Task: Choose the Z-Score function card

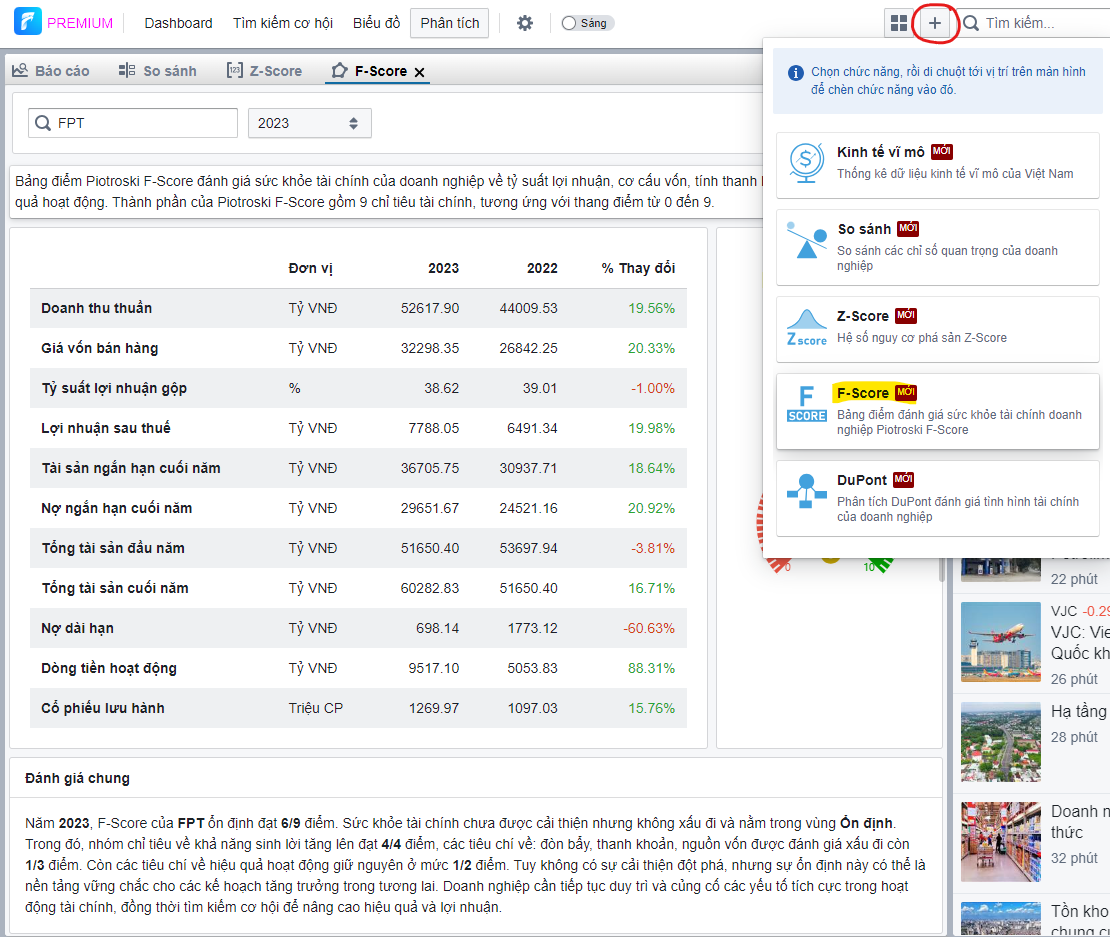Action: 937,329
